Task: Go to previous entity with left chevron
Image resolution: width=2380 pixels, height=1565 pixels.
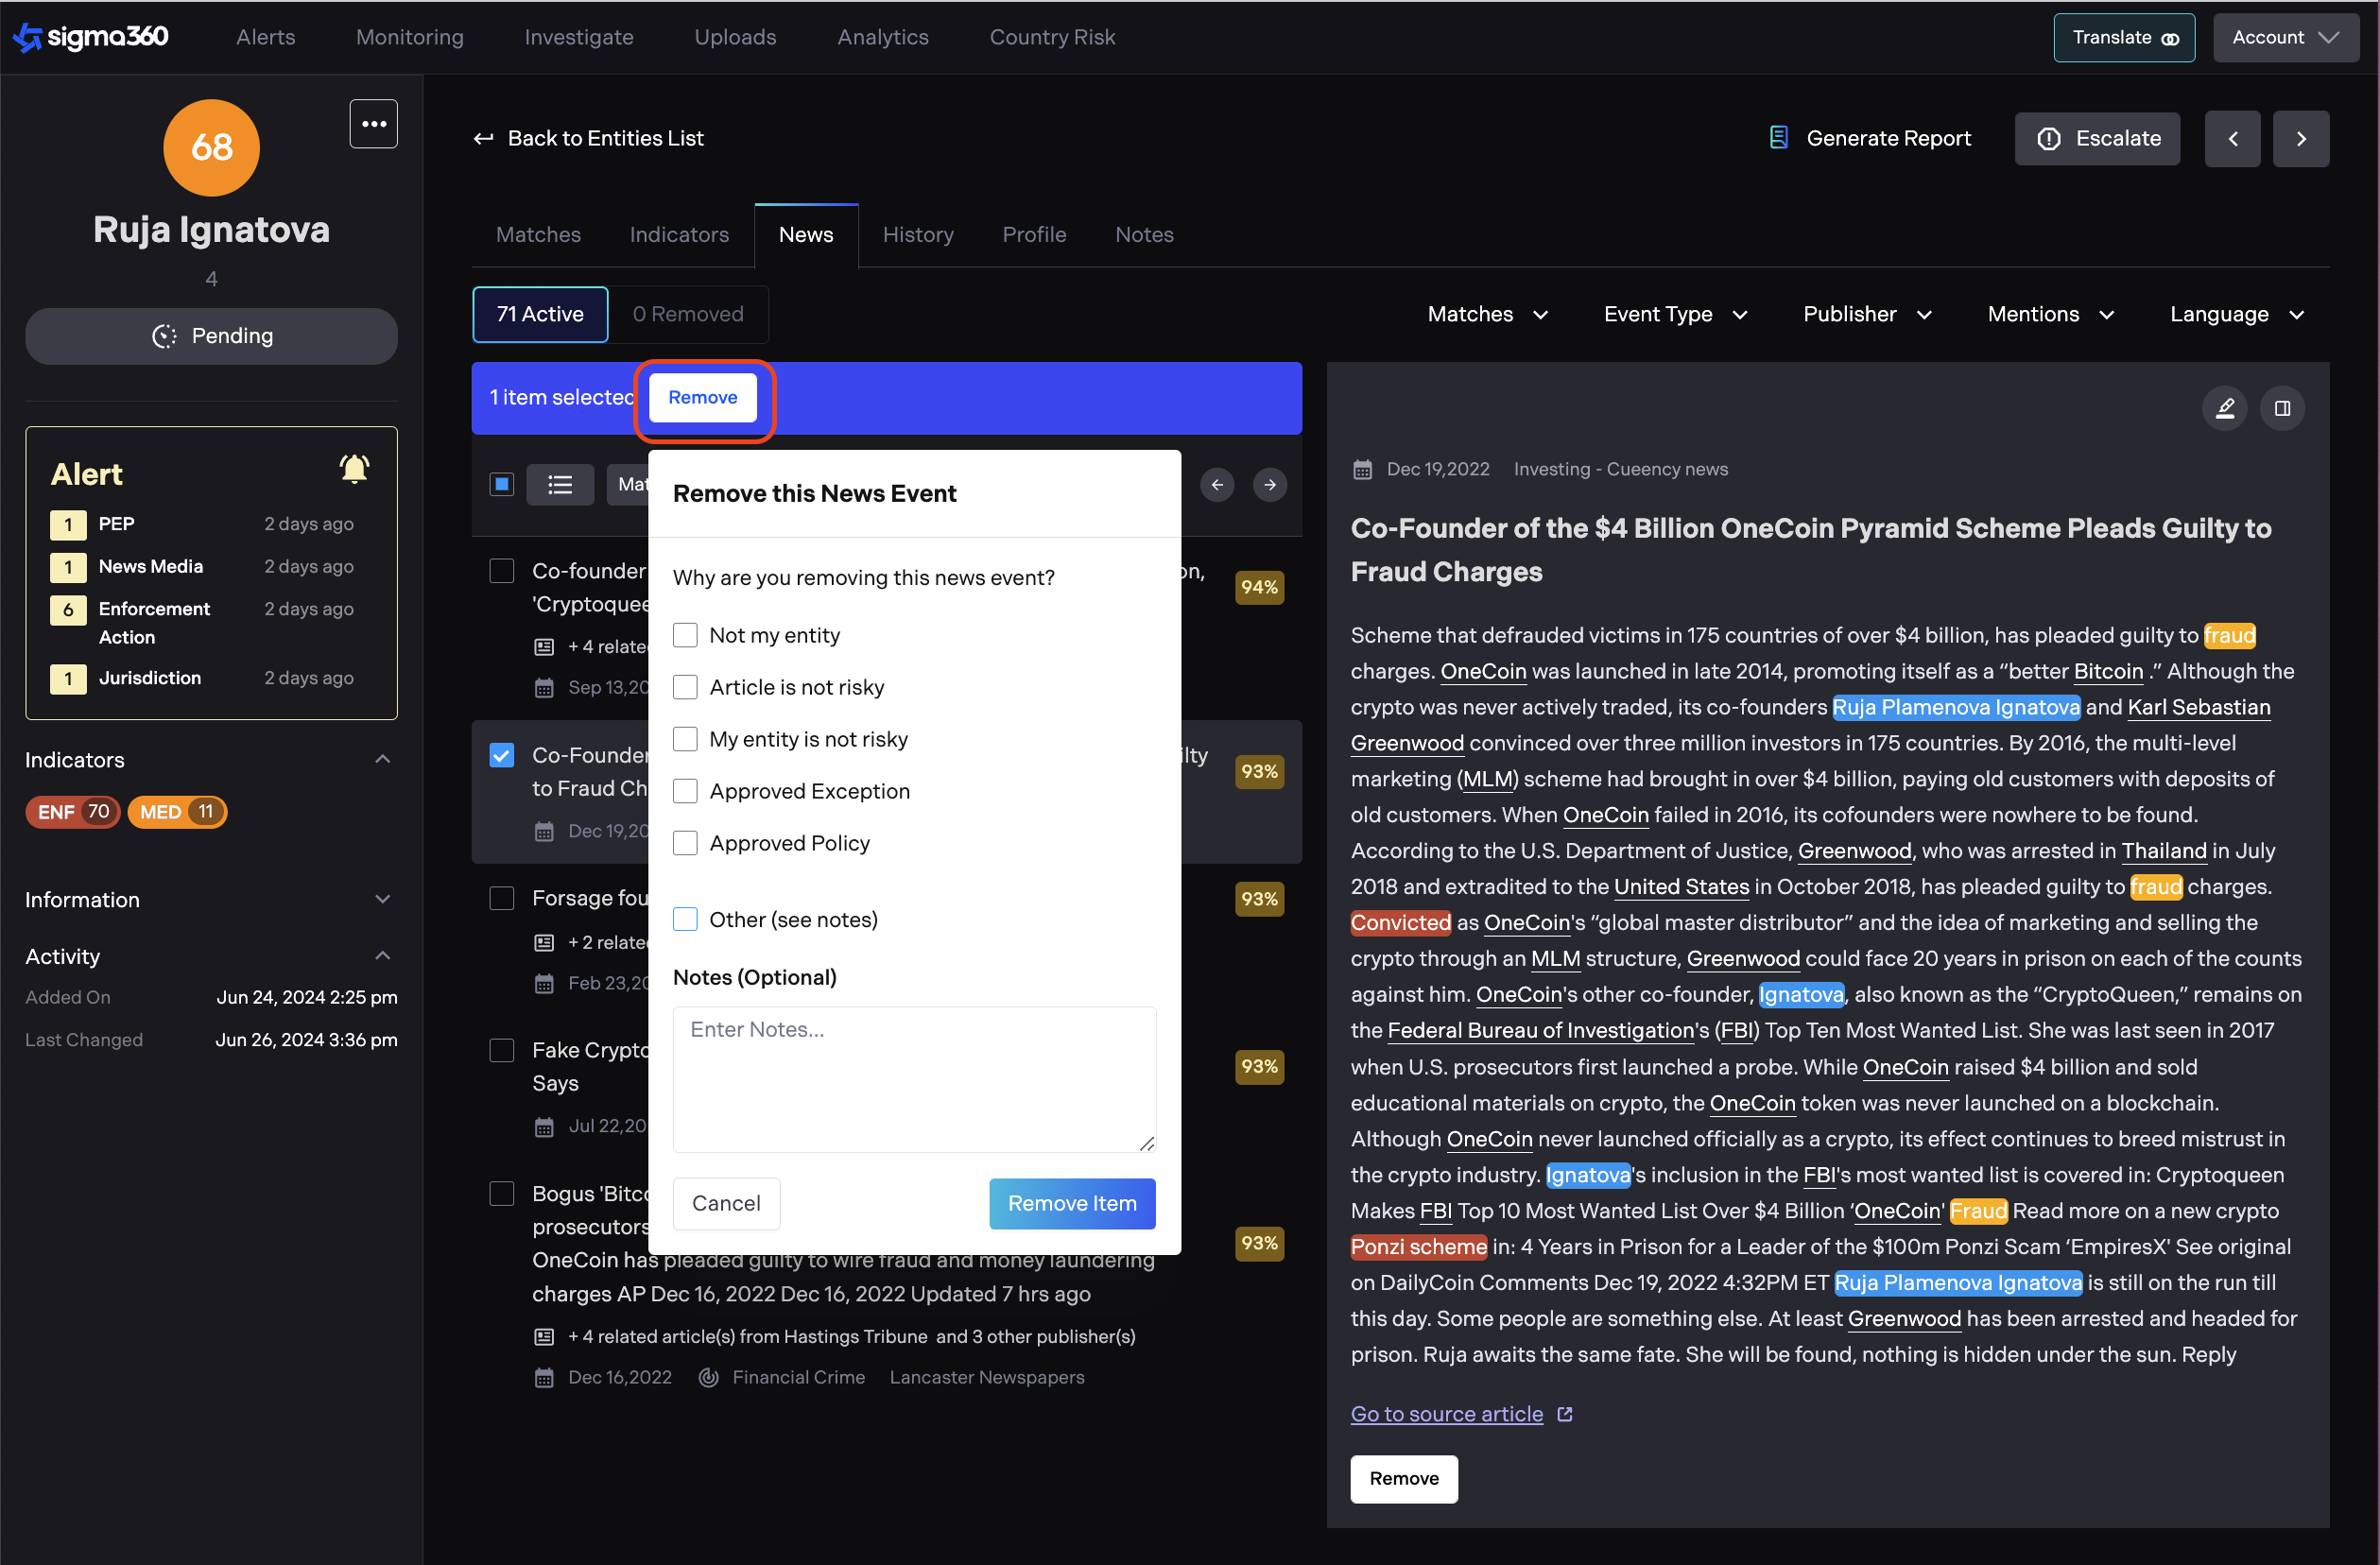Action: coord(2232,139)
